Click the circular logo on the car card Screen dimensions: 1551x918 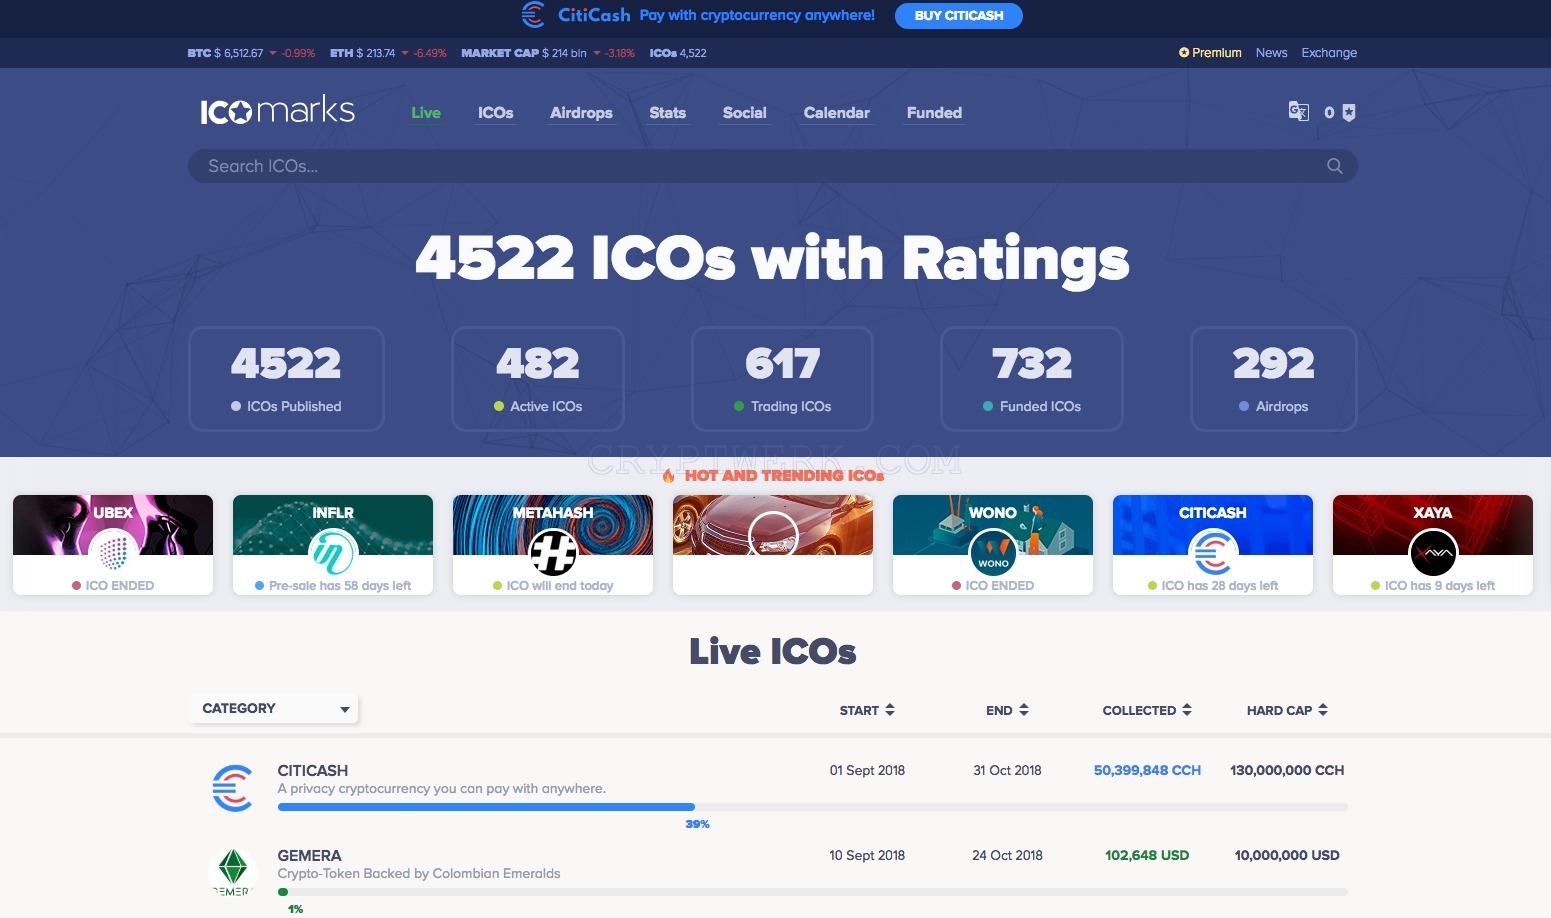(773, 535)
